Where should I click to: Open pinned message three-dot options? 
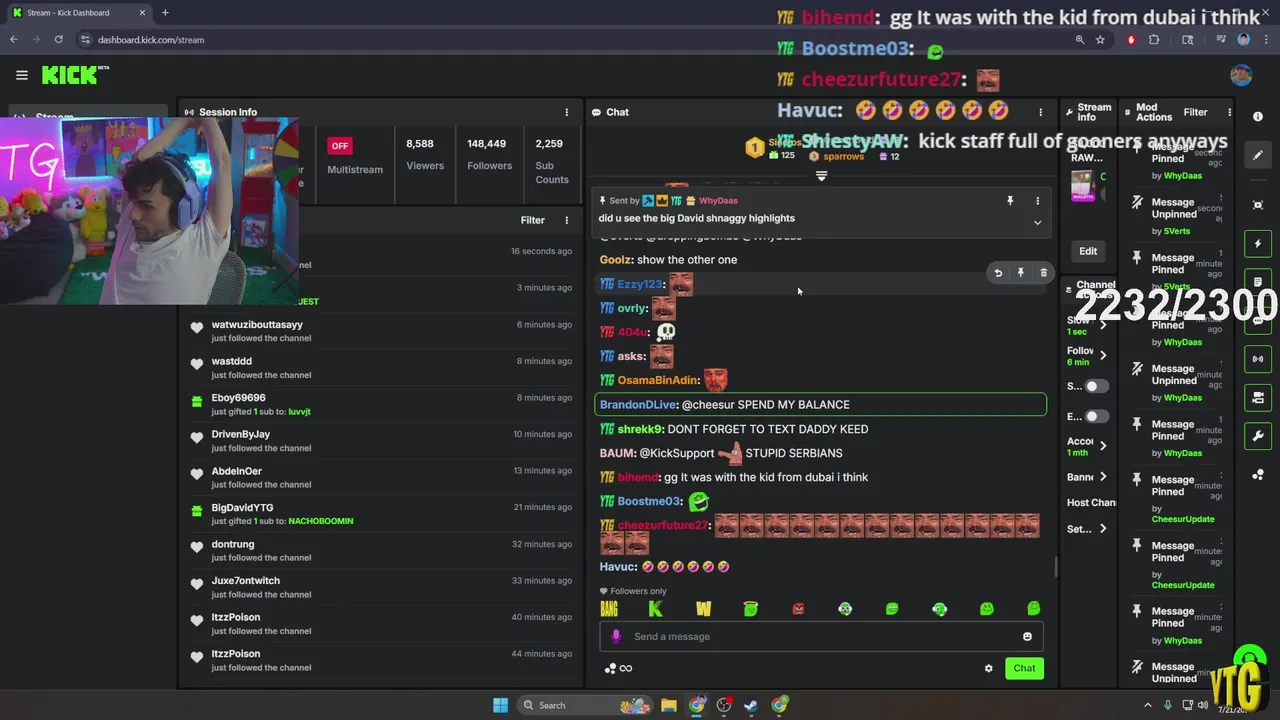[1037, 201]
